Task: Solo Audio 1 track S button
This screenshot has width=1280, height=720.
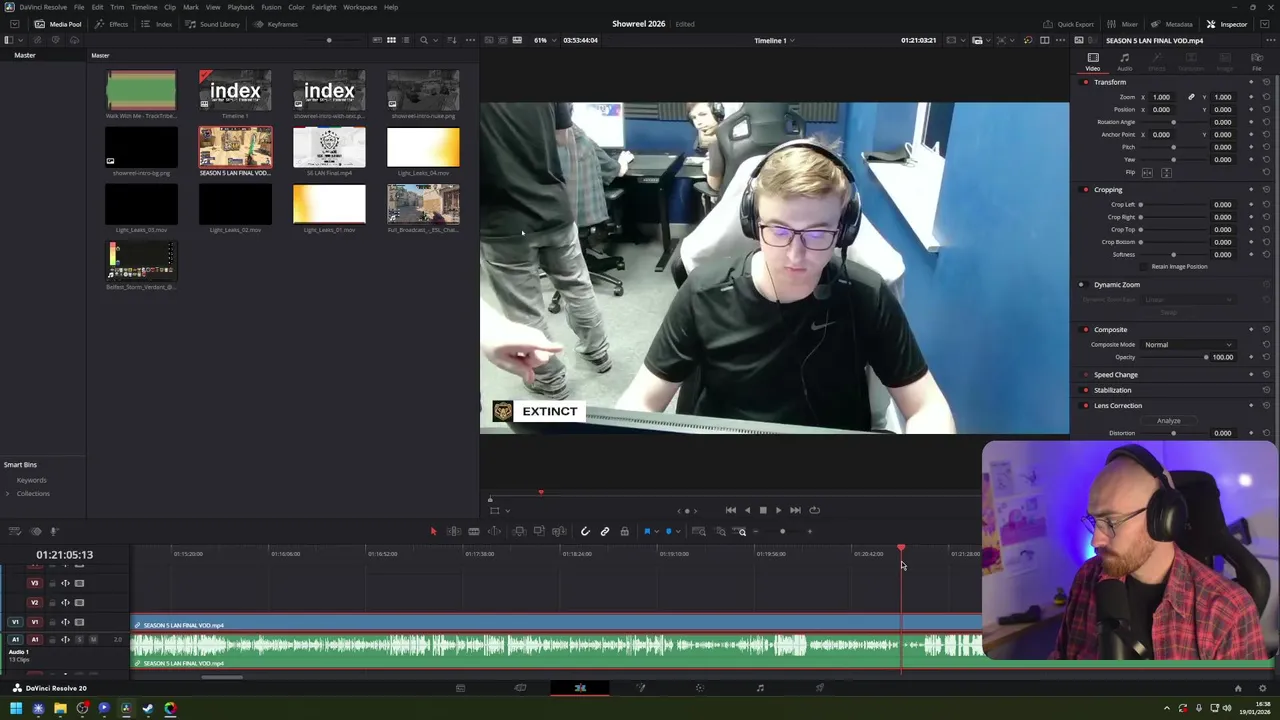Action: [79, 639]
